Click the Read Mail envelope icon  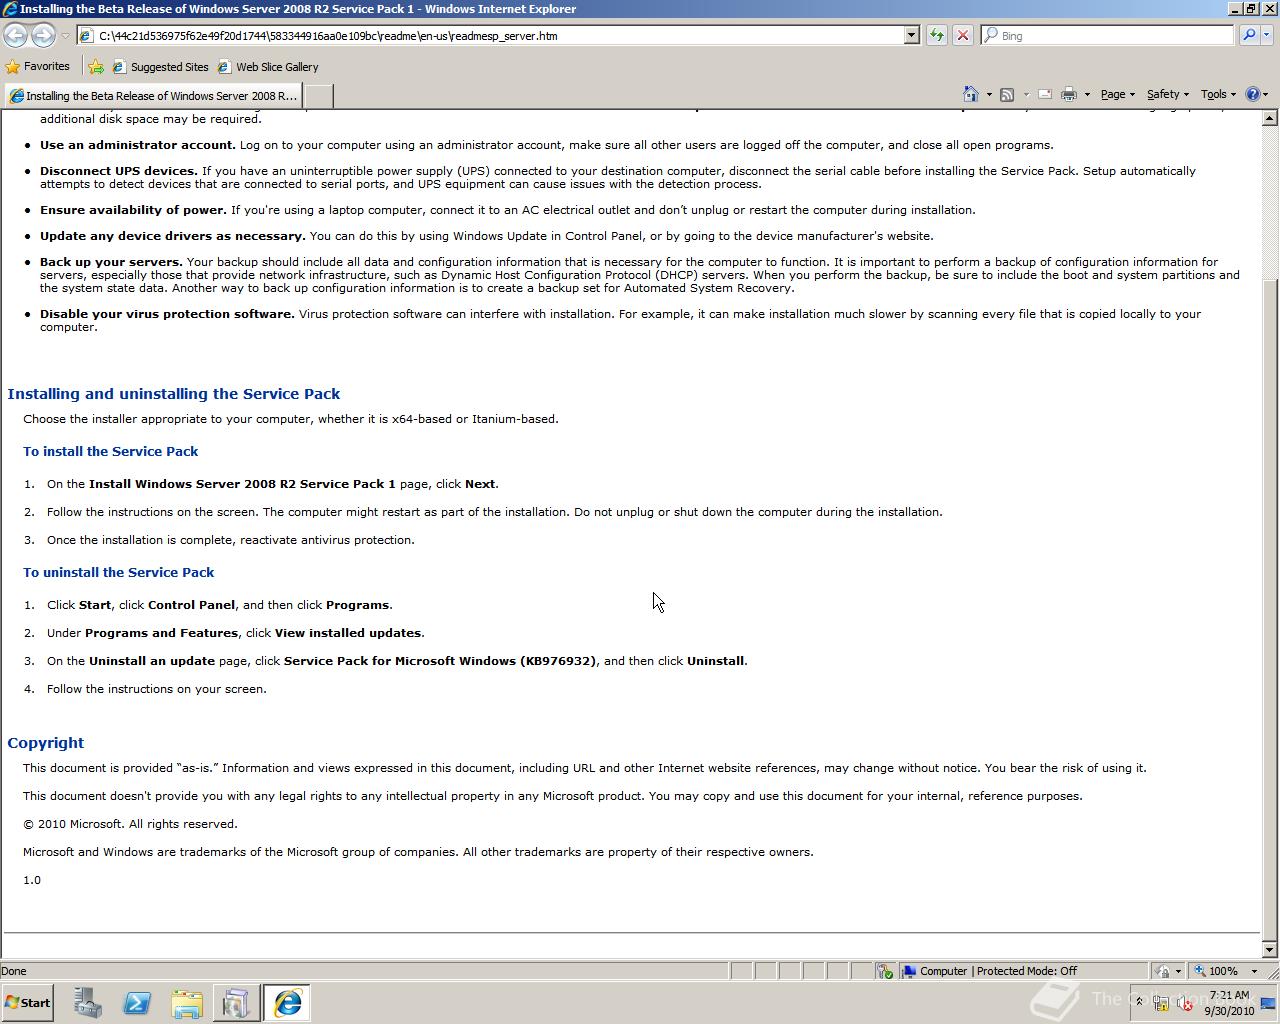[1044, 94]
